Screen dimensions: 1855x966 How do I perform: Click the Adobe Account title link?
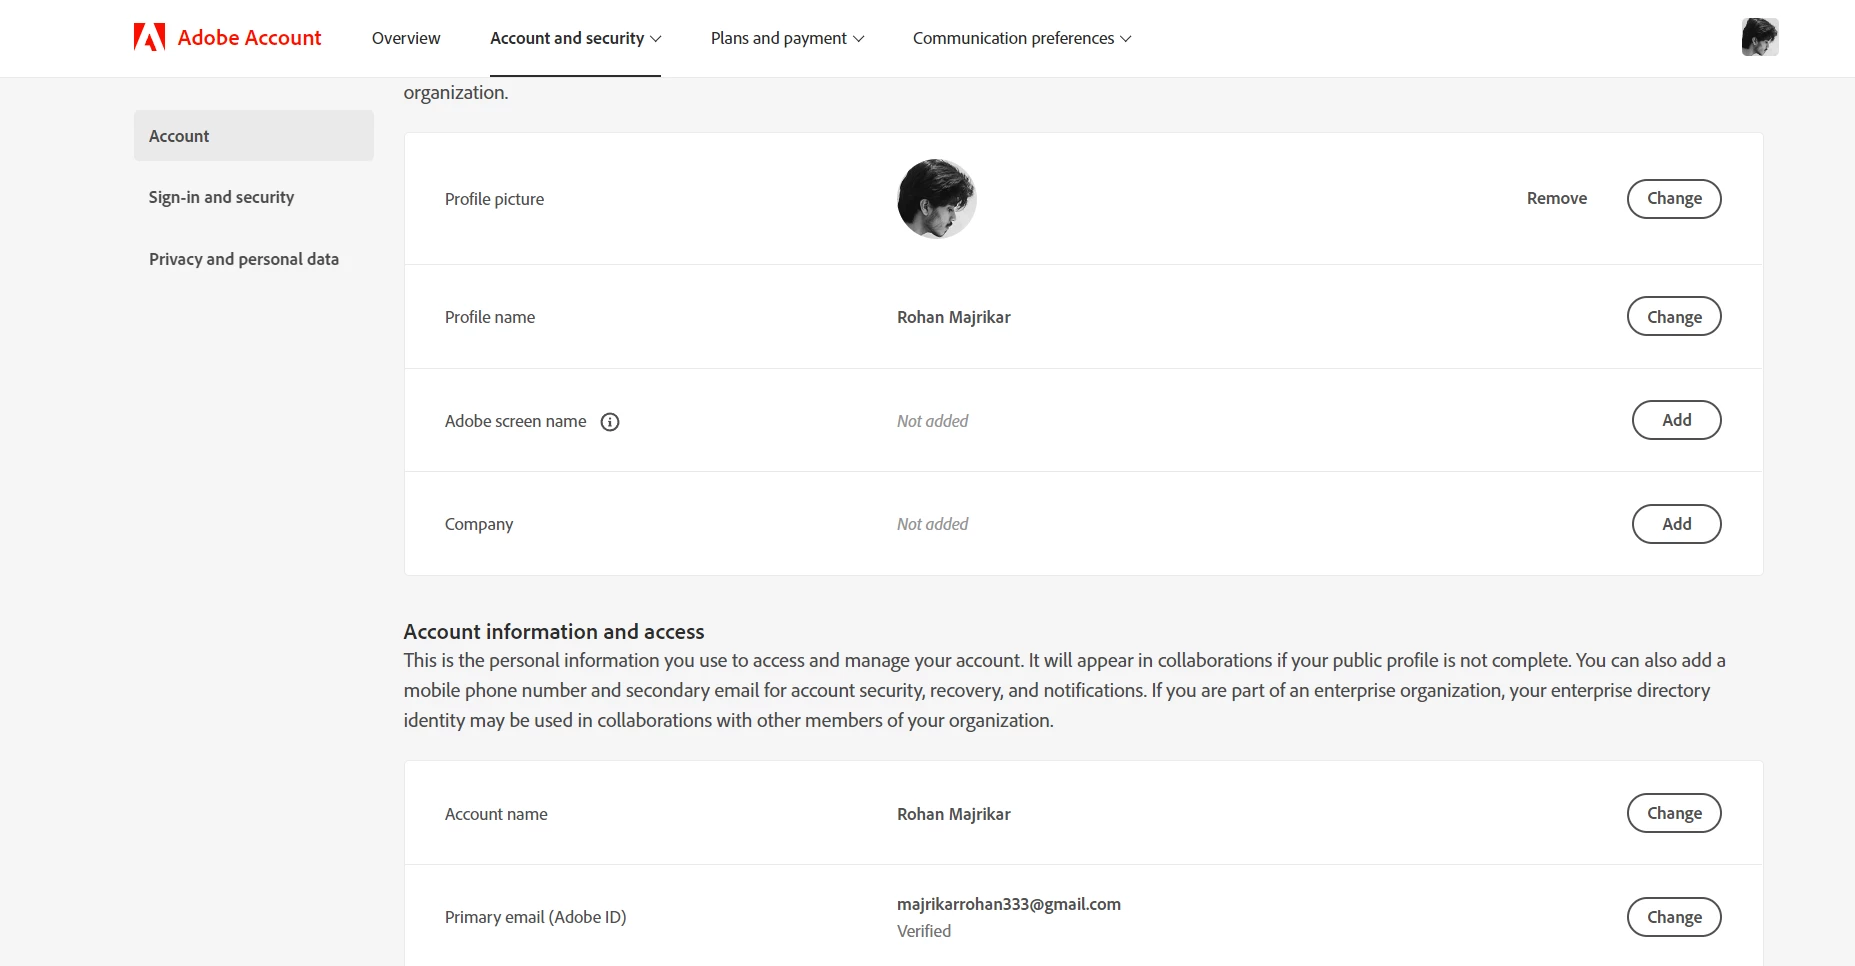[x=249, y=38]
